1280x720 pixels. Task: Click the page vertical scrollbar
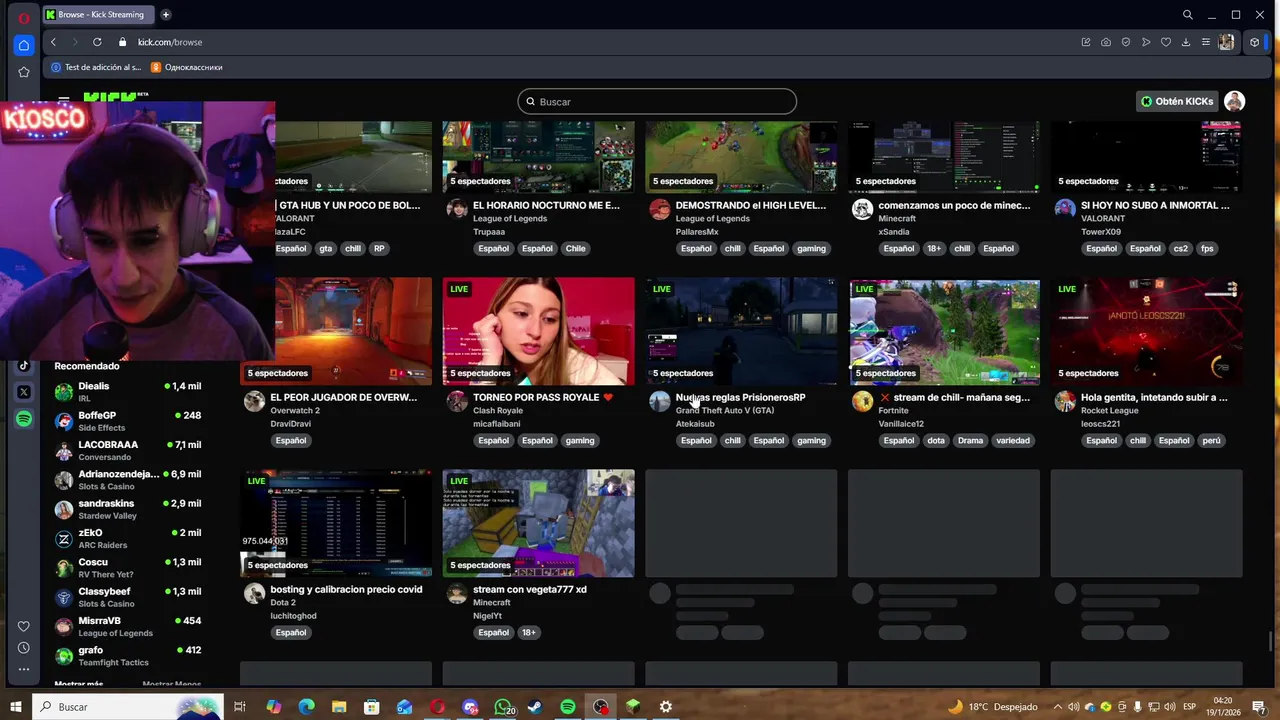coord(1271,640)
